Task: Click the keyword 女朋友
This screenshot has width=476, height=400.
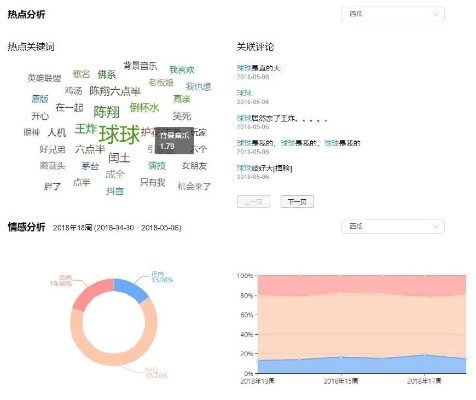Action: click(x=194, y=166)
